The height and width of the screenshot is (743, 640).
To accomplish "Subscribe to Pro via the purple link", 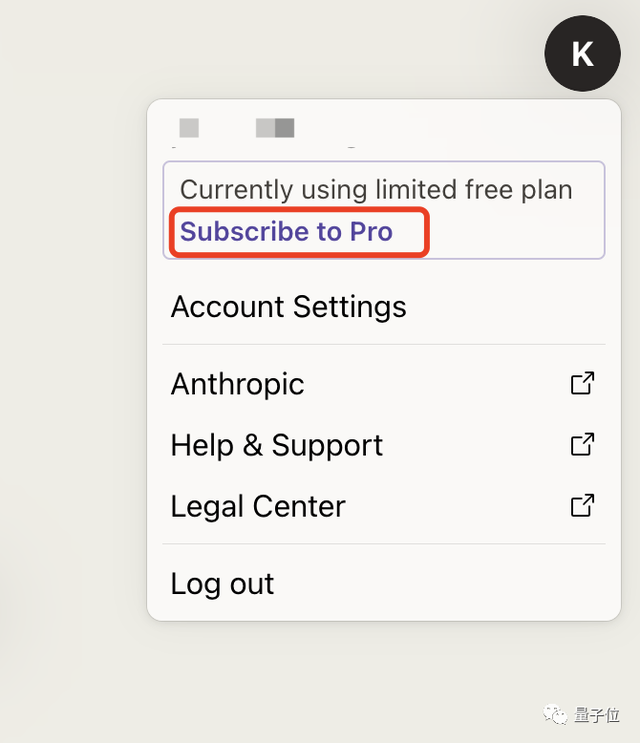I will coord(286,232).
